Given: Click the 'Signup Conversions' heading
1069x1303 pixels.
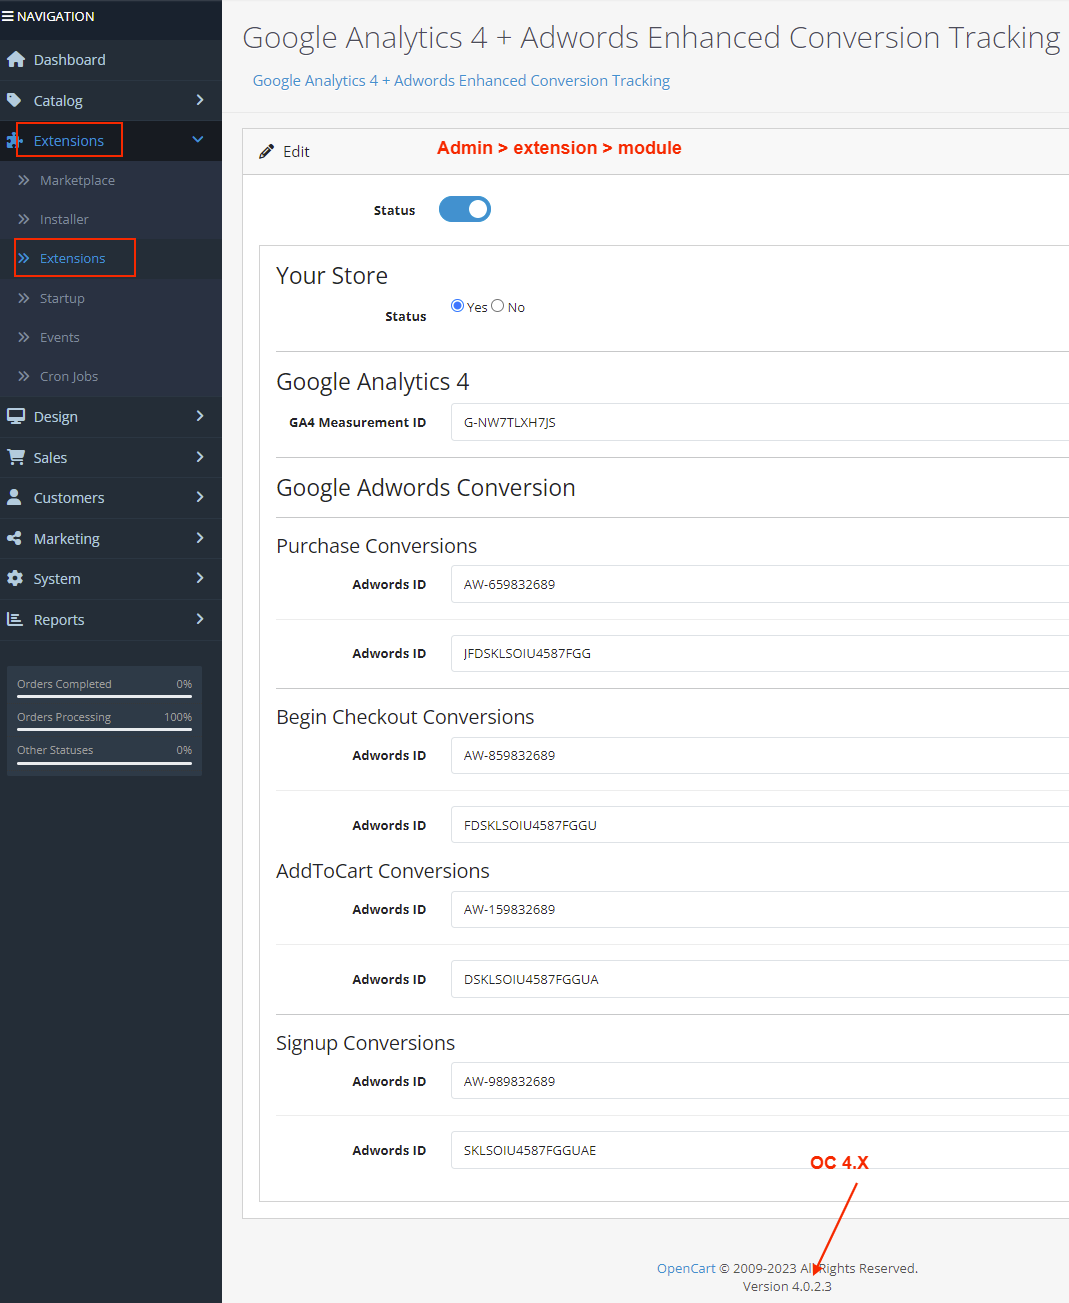Looking at the screenshot, I should 366,1043.
